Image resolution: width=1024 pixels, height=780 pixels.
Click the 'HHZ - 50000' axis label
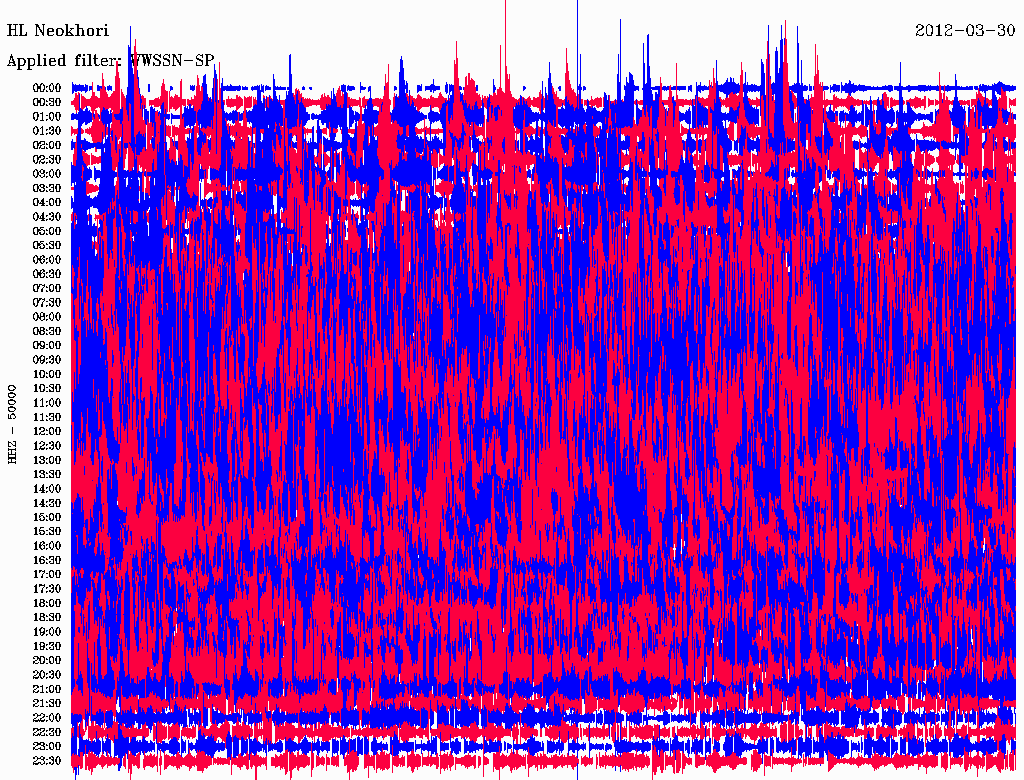click(x=12, y=424)
